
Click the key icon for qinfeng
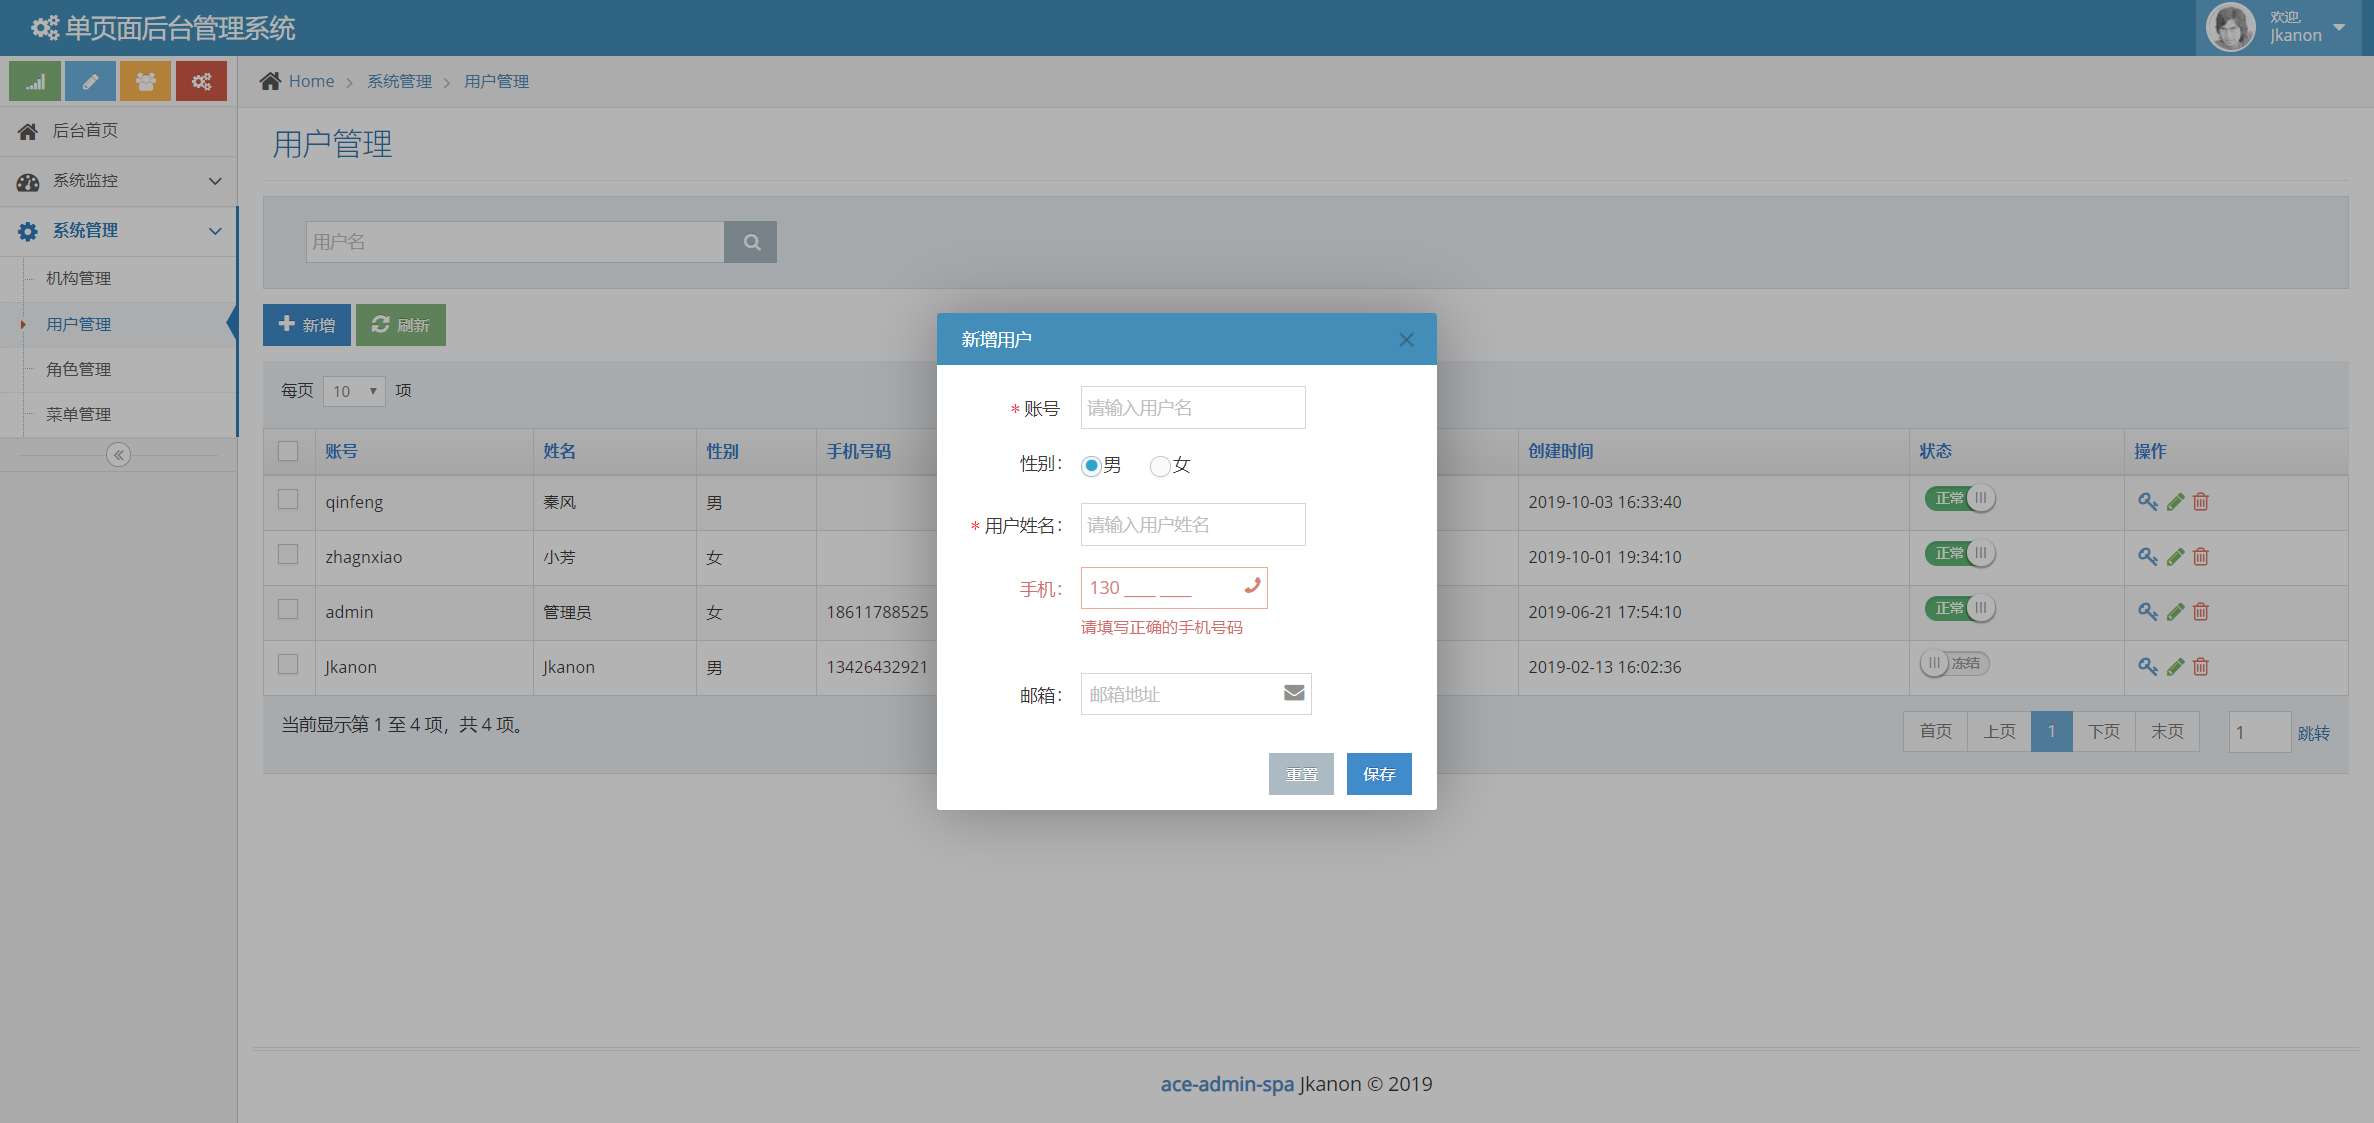[2147, 502]
